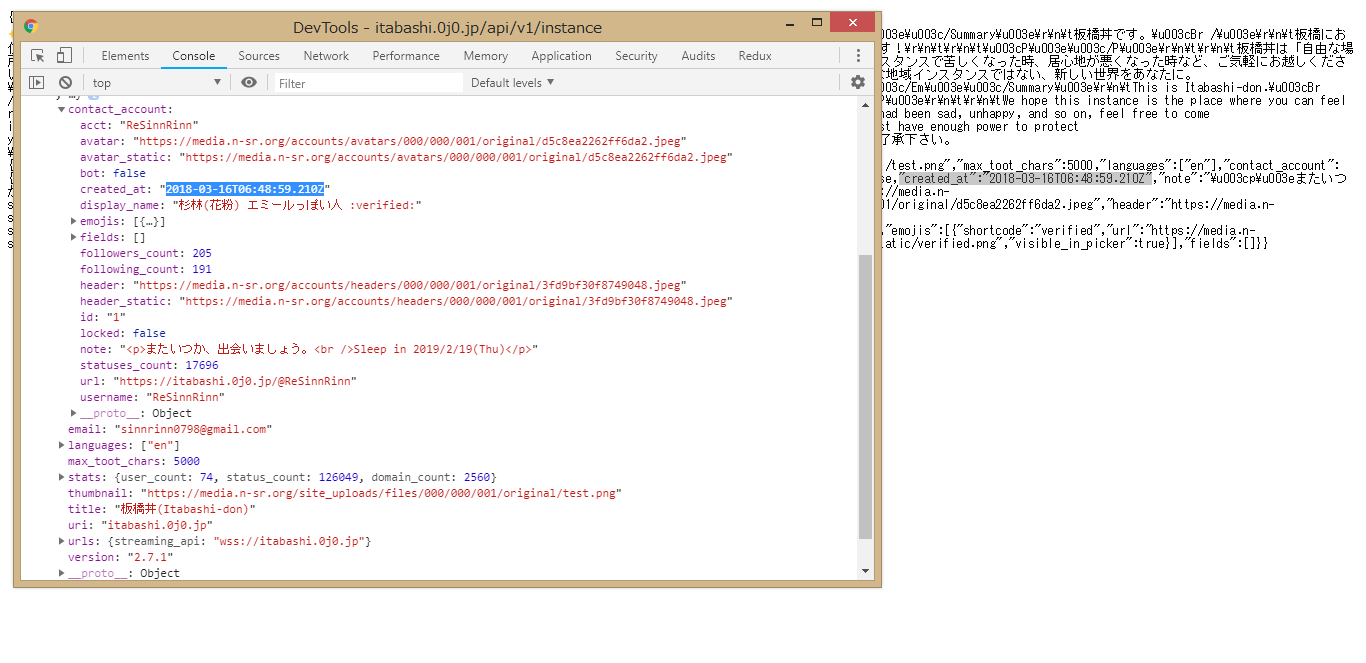Click the note HTML string value
The image size is (1366, 663).
pos(328,349)
